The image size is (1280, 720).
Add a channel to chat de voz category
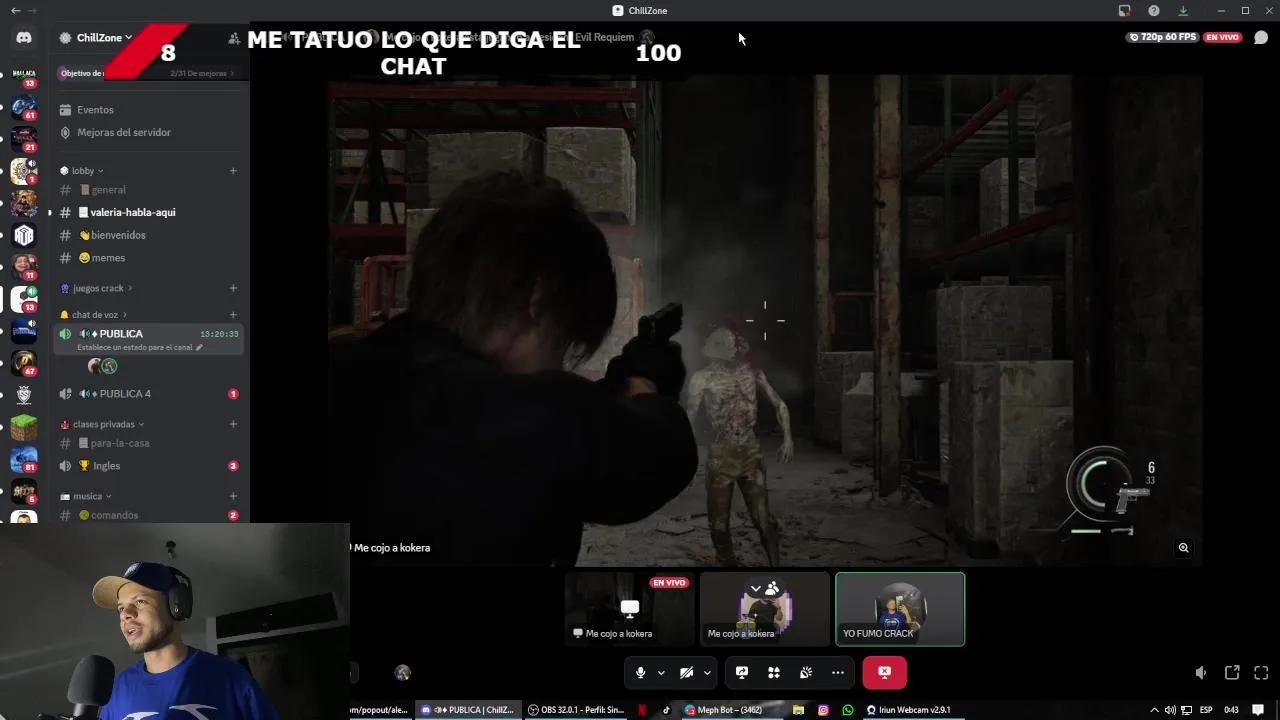[233, 315]
